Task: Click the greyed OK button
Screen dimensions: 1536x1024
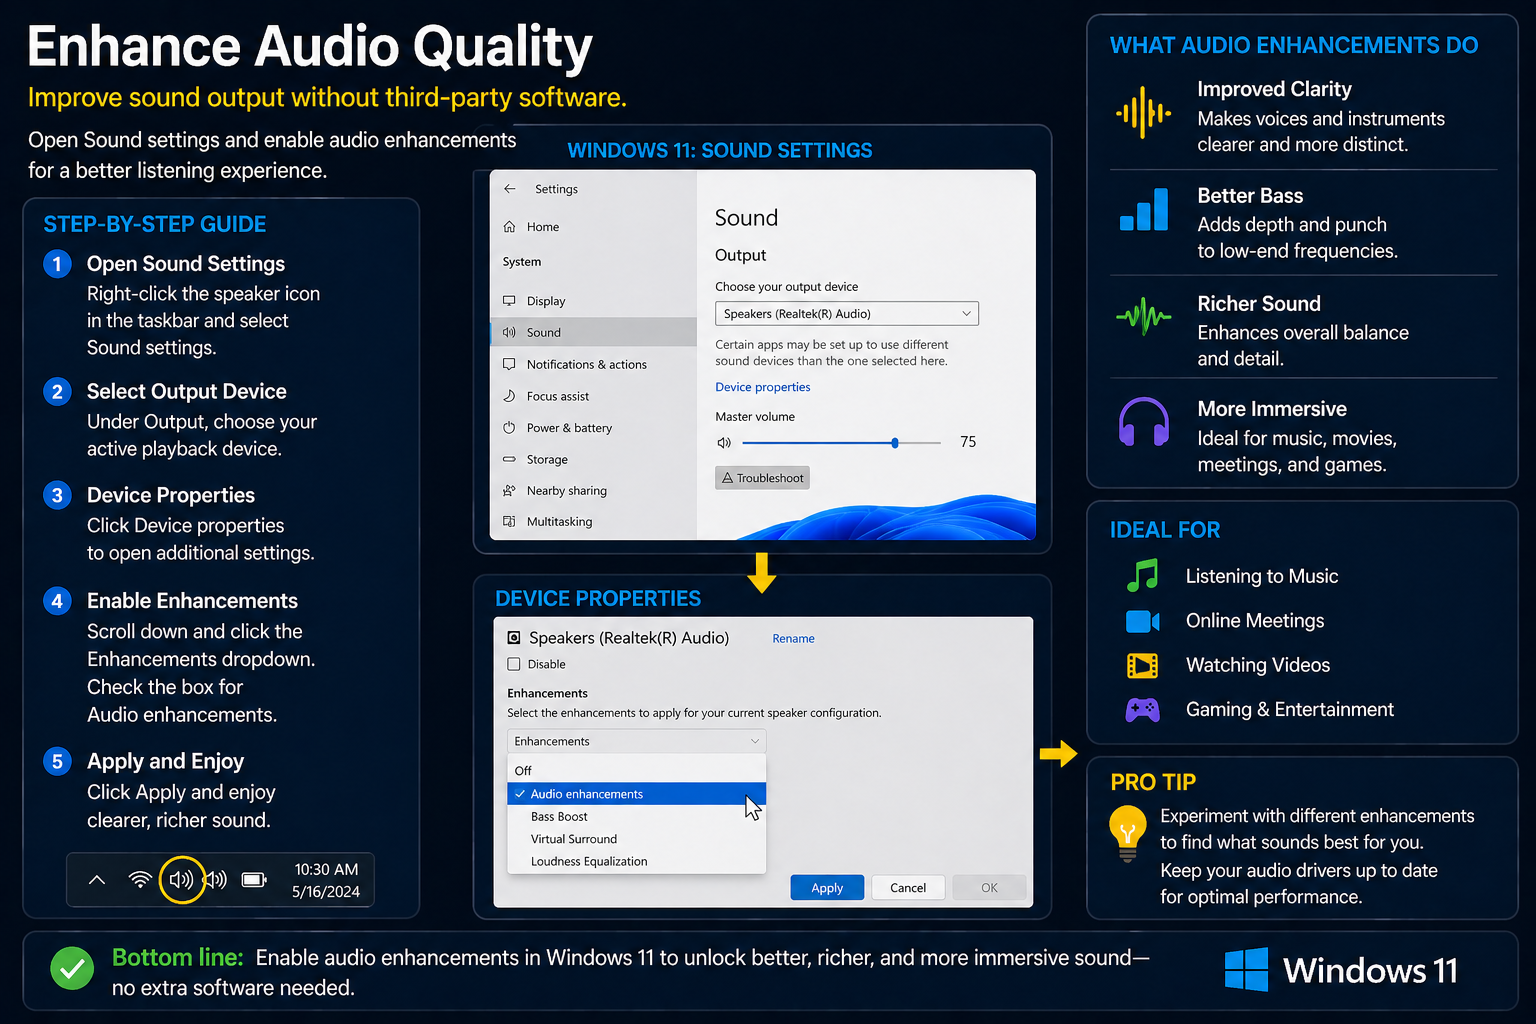Action: click(989, 888)
